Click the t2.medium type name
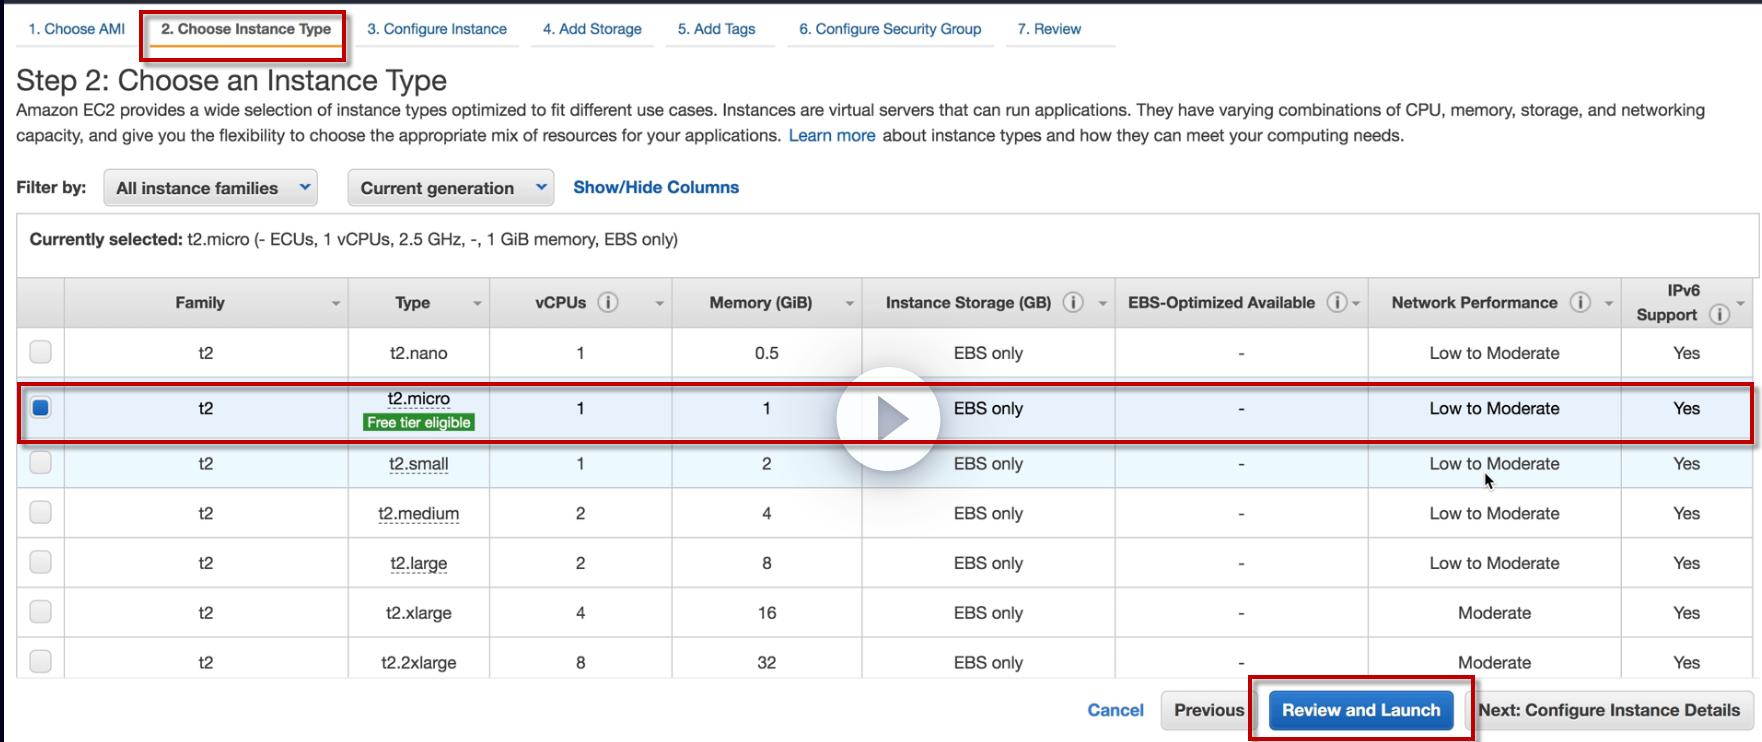The height and width of the screenshot is (742, 1762). point(419,514)
